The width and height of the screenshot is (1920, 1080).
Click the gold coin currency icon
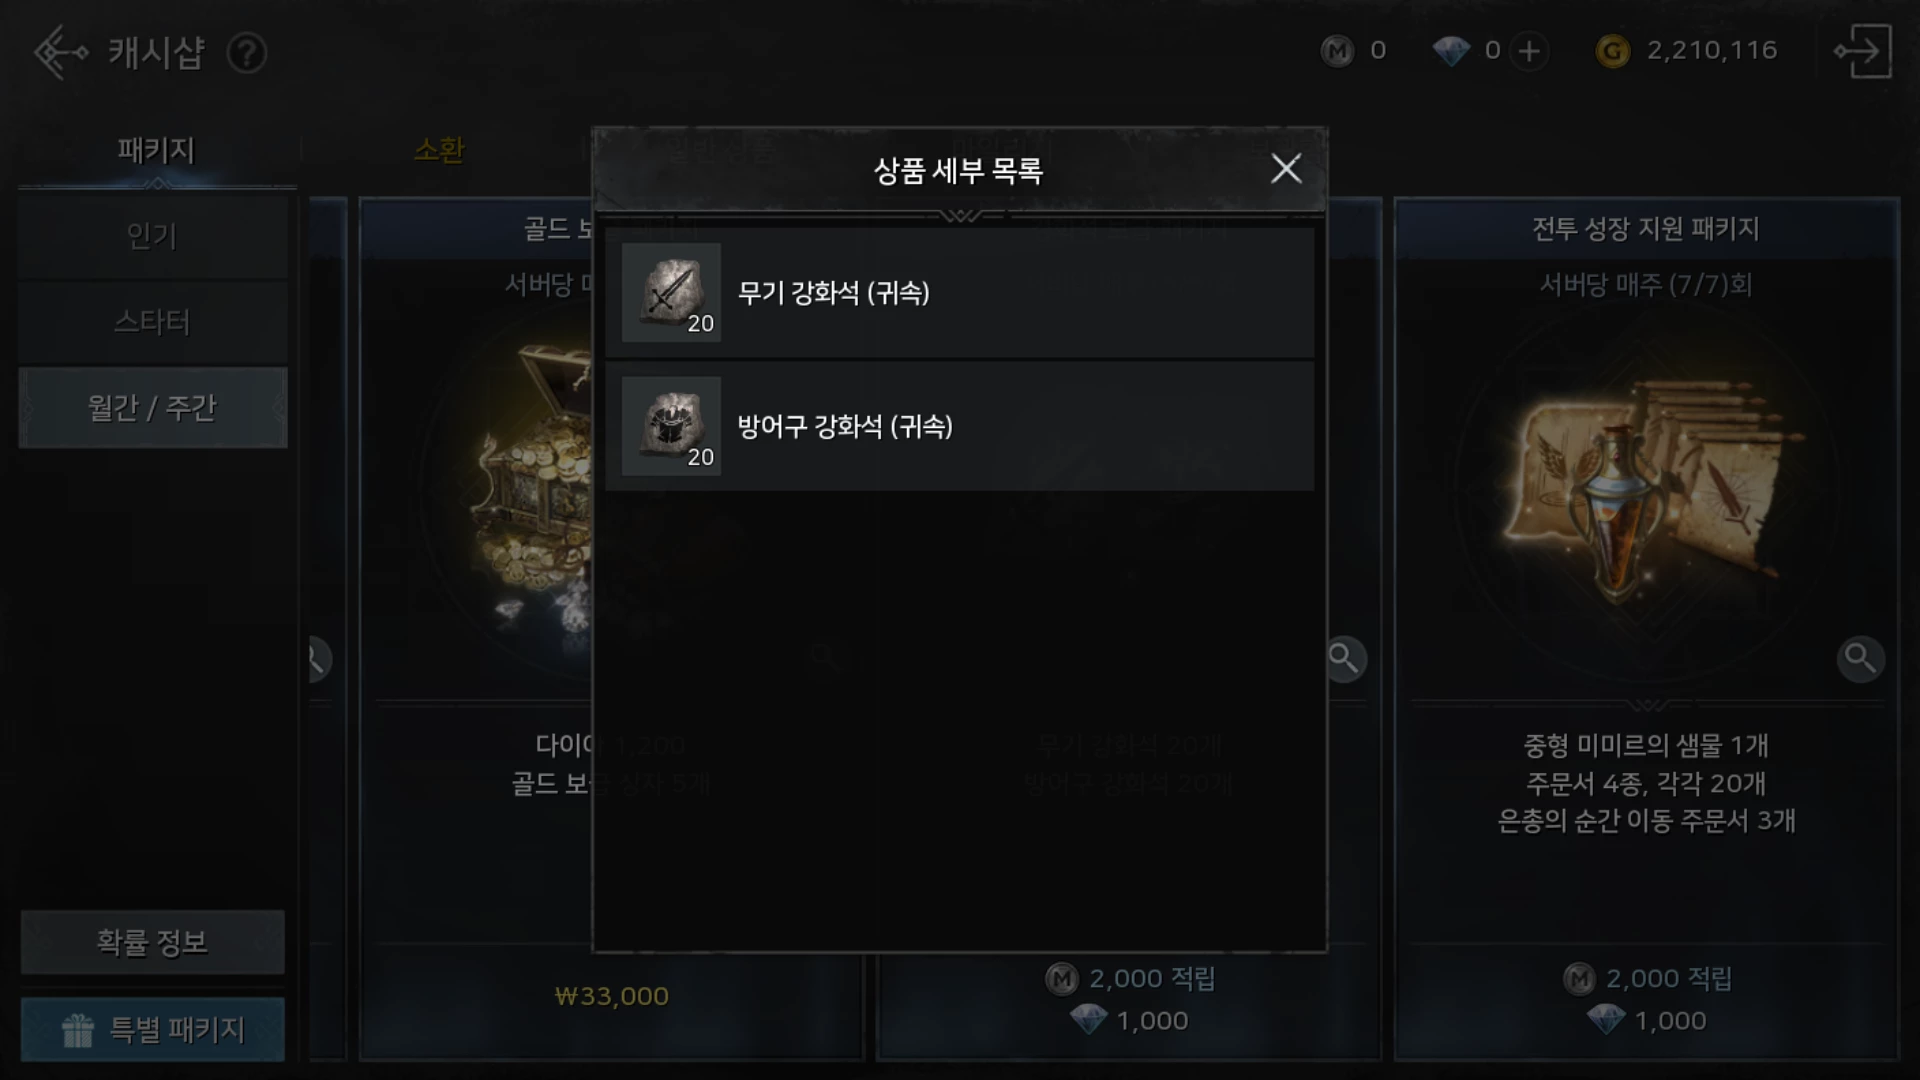tap(1612, 51)
